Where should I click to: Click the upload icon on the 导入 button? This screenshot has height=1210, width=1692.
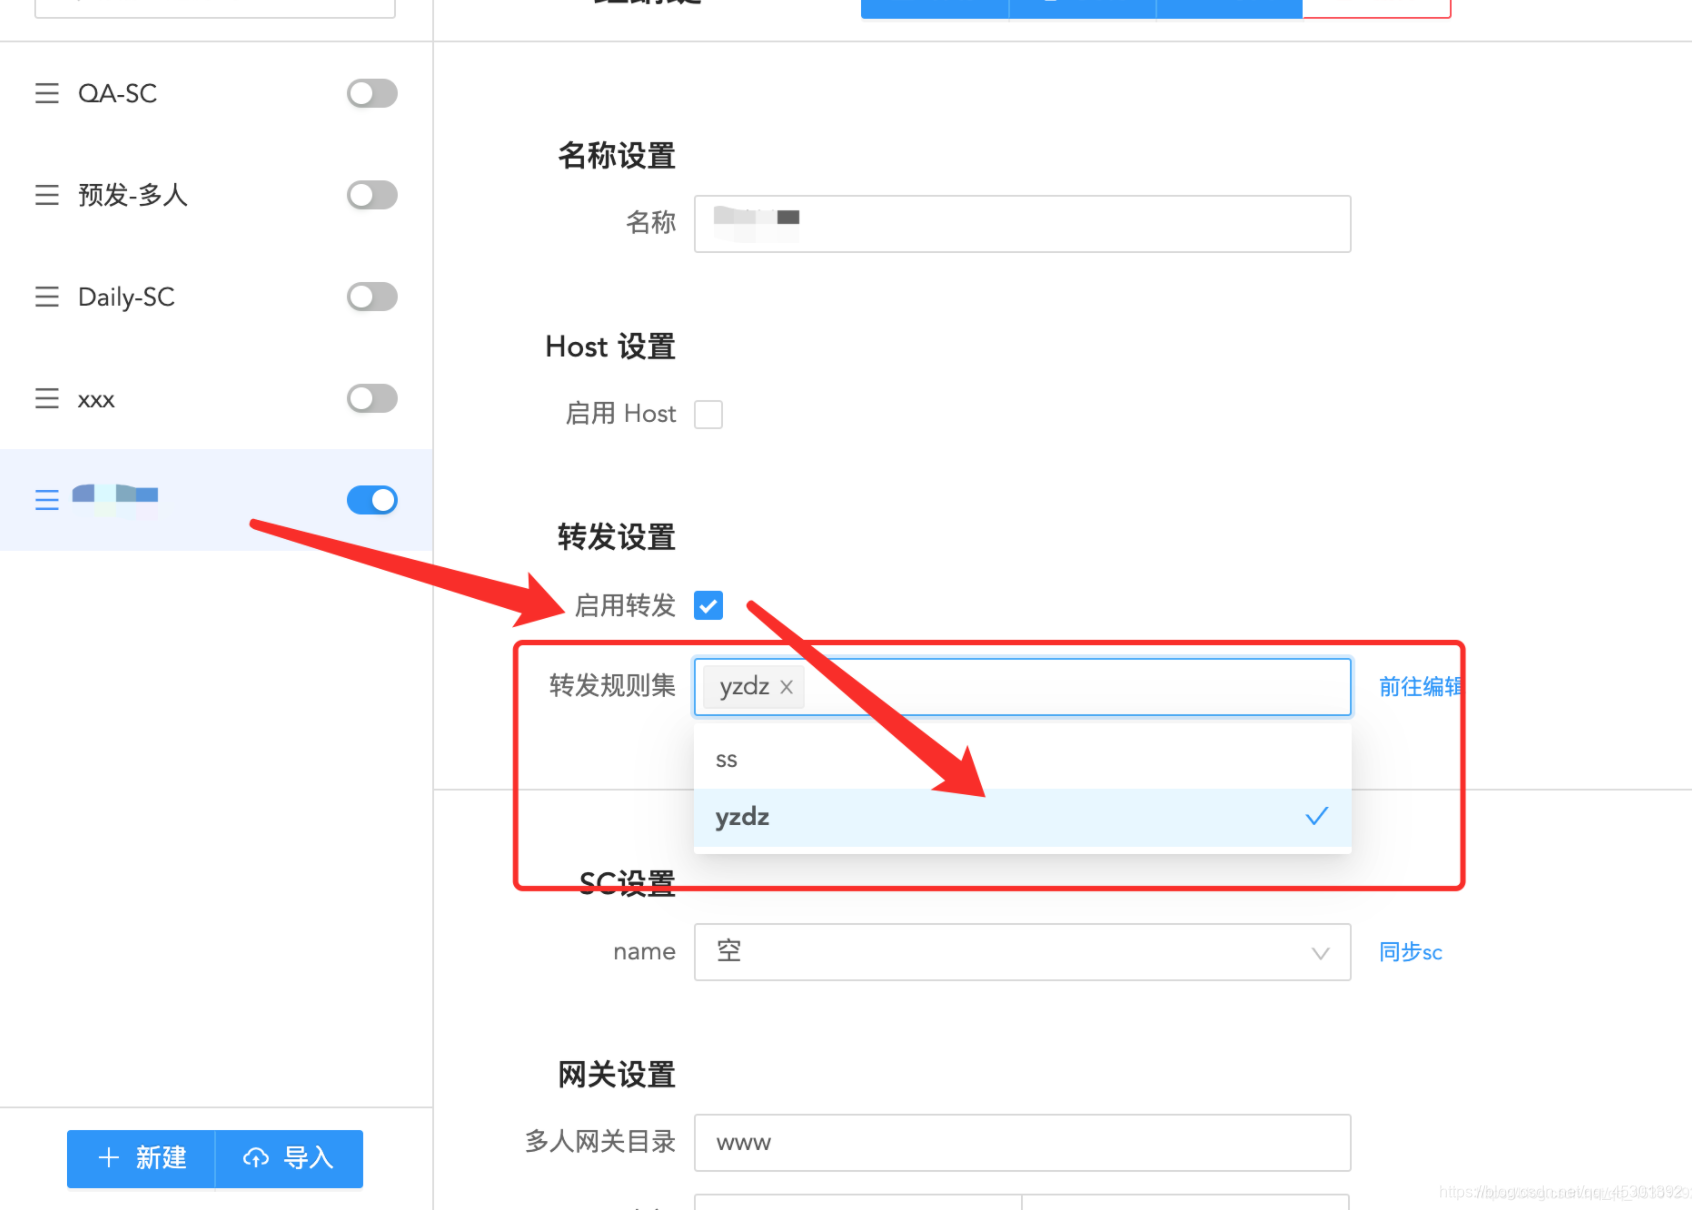coord(257,1158)
